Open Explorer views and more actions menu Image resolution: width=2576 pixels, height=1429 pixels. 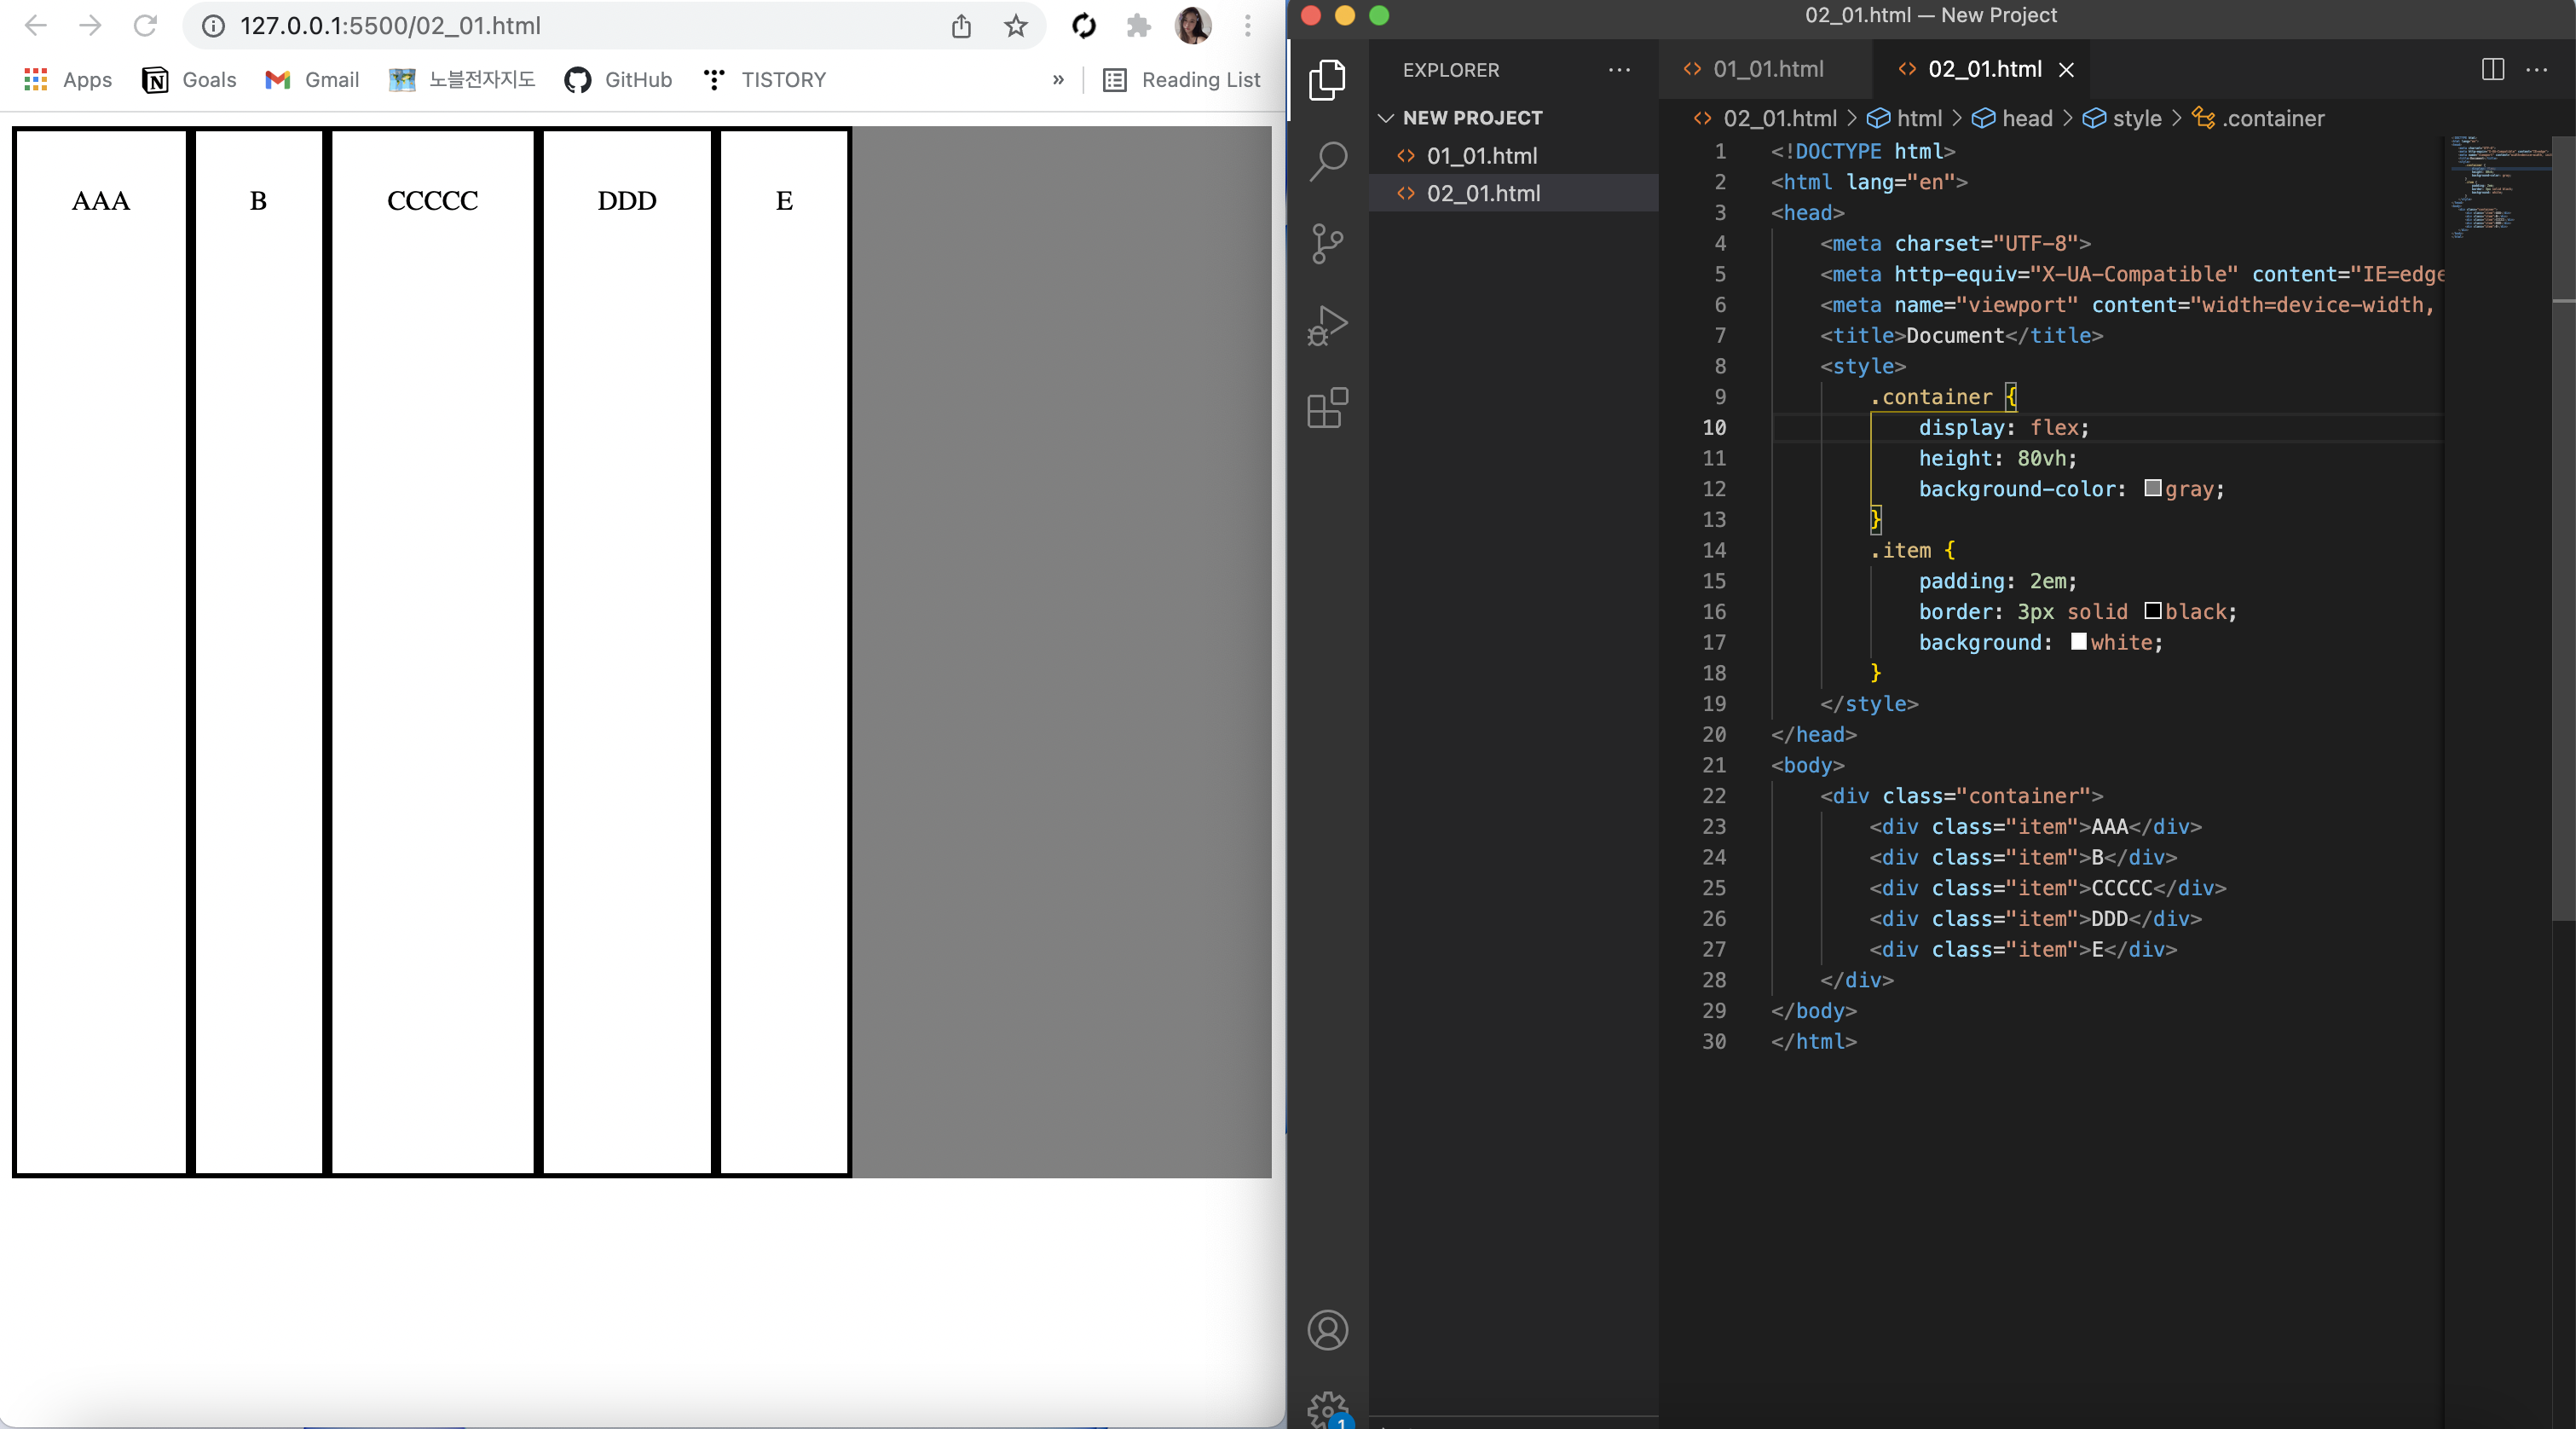click(1619, 70)
